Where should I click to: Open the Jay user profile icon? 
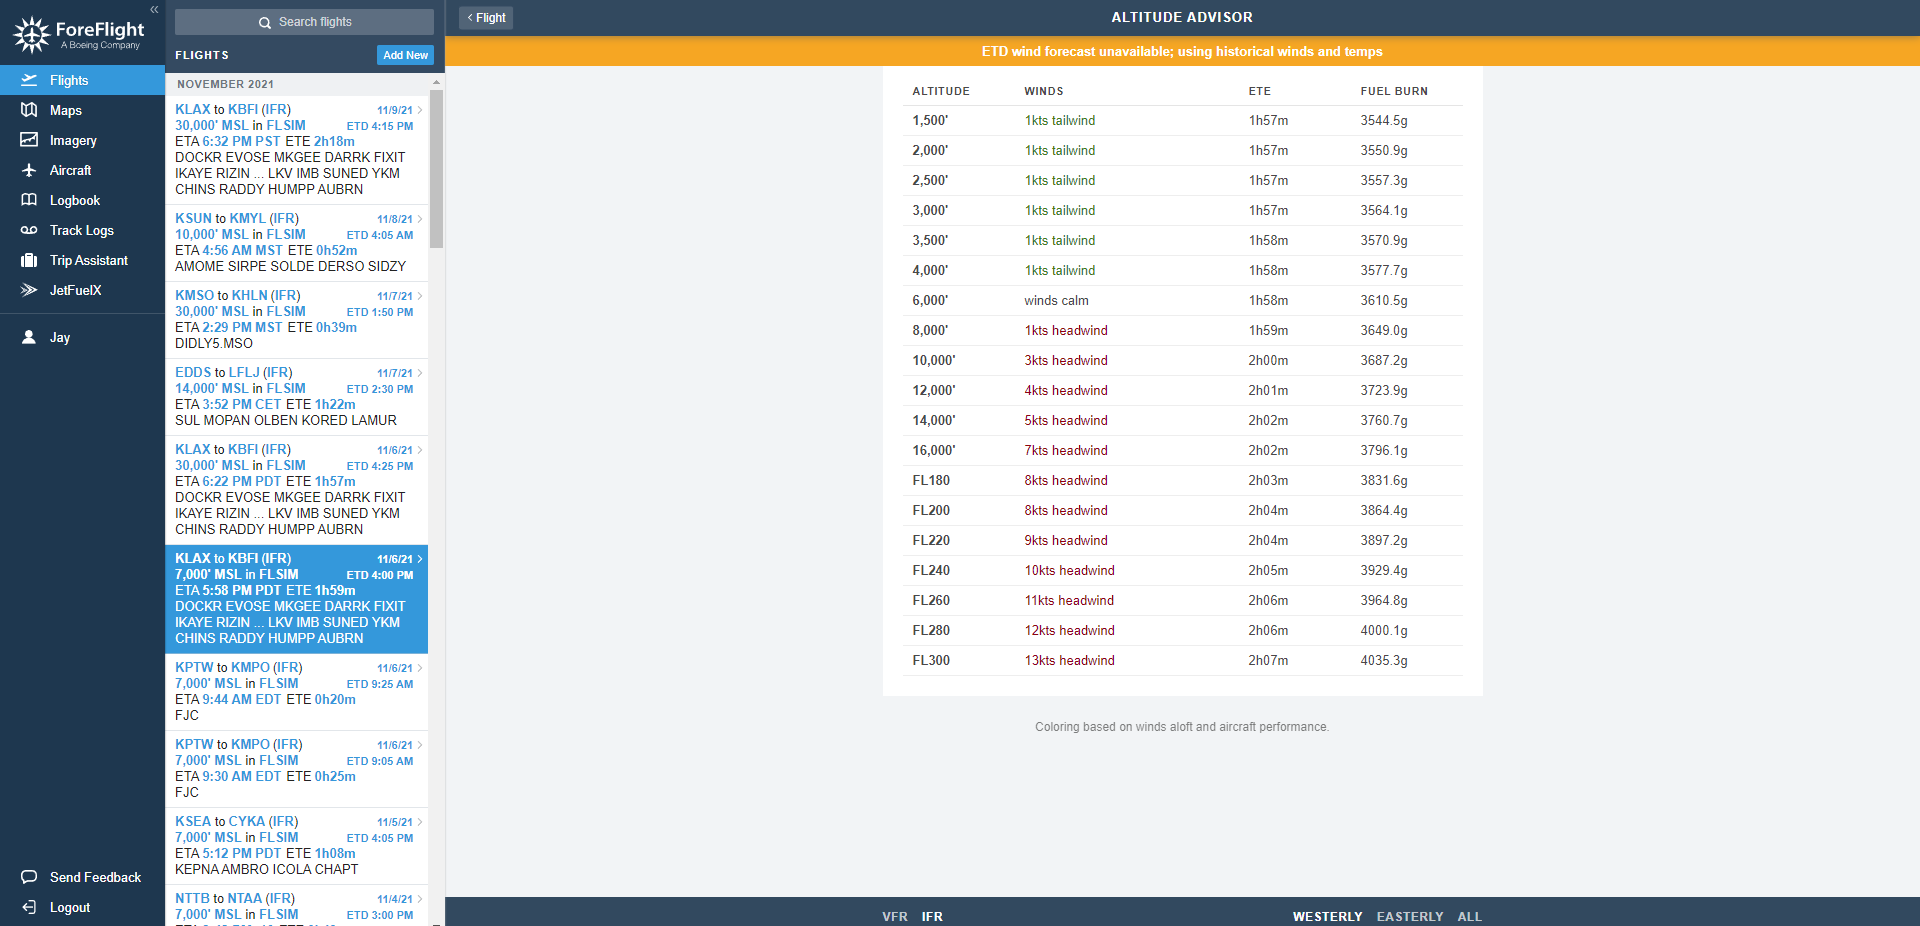coord(29,337)
